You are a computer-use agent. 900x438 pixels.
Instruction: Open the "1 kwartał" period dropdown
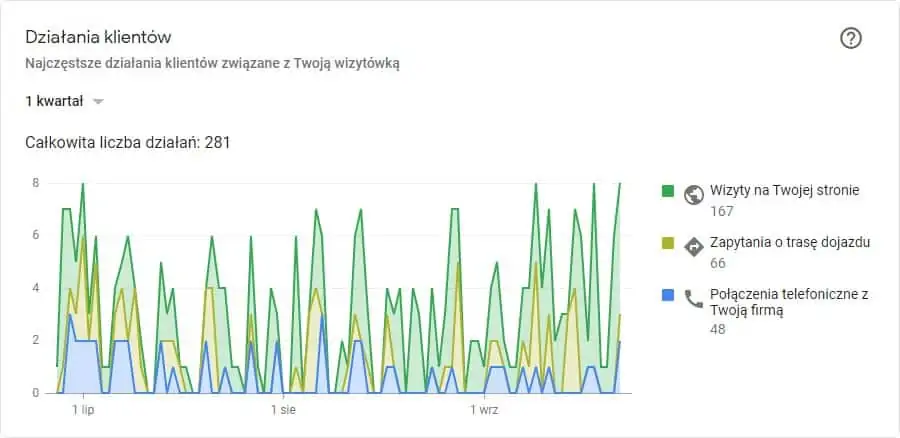(64, 102)
